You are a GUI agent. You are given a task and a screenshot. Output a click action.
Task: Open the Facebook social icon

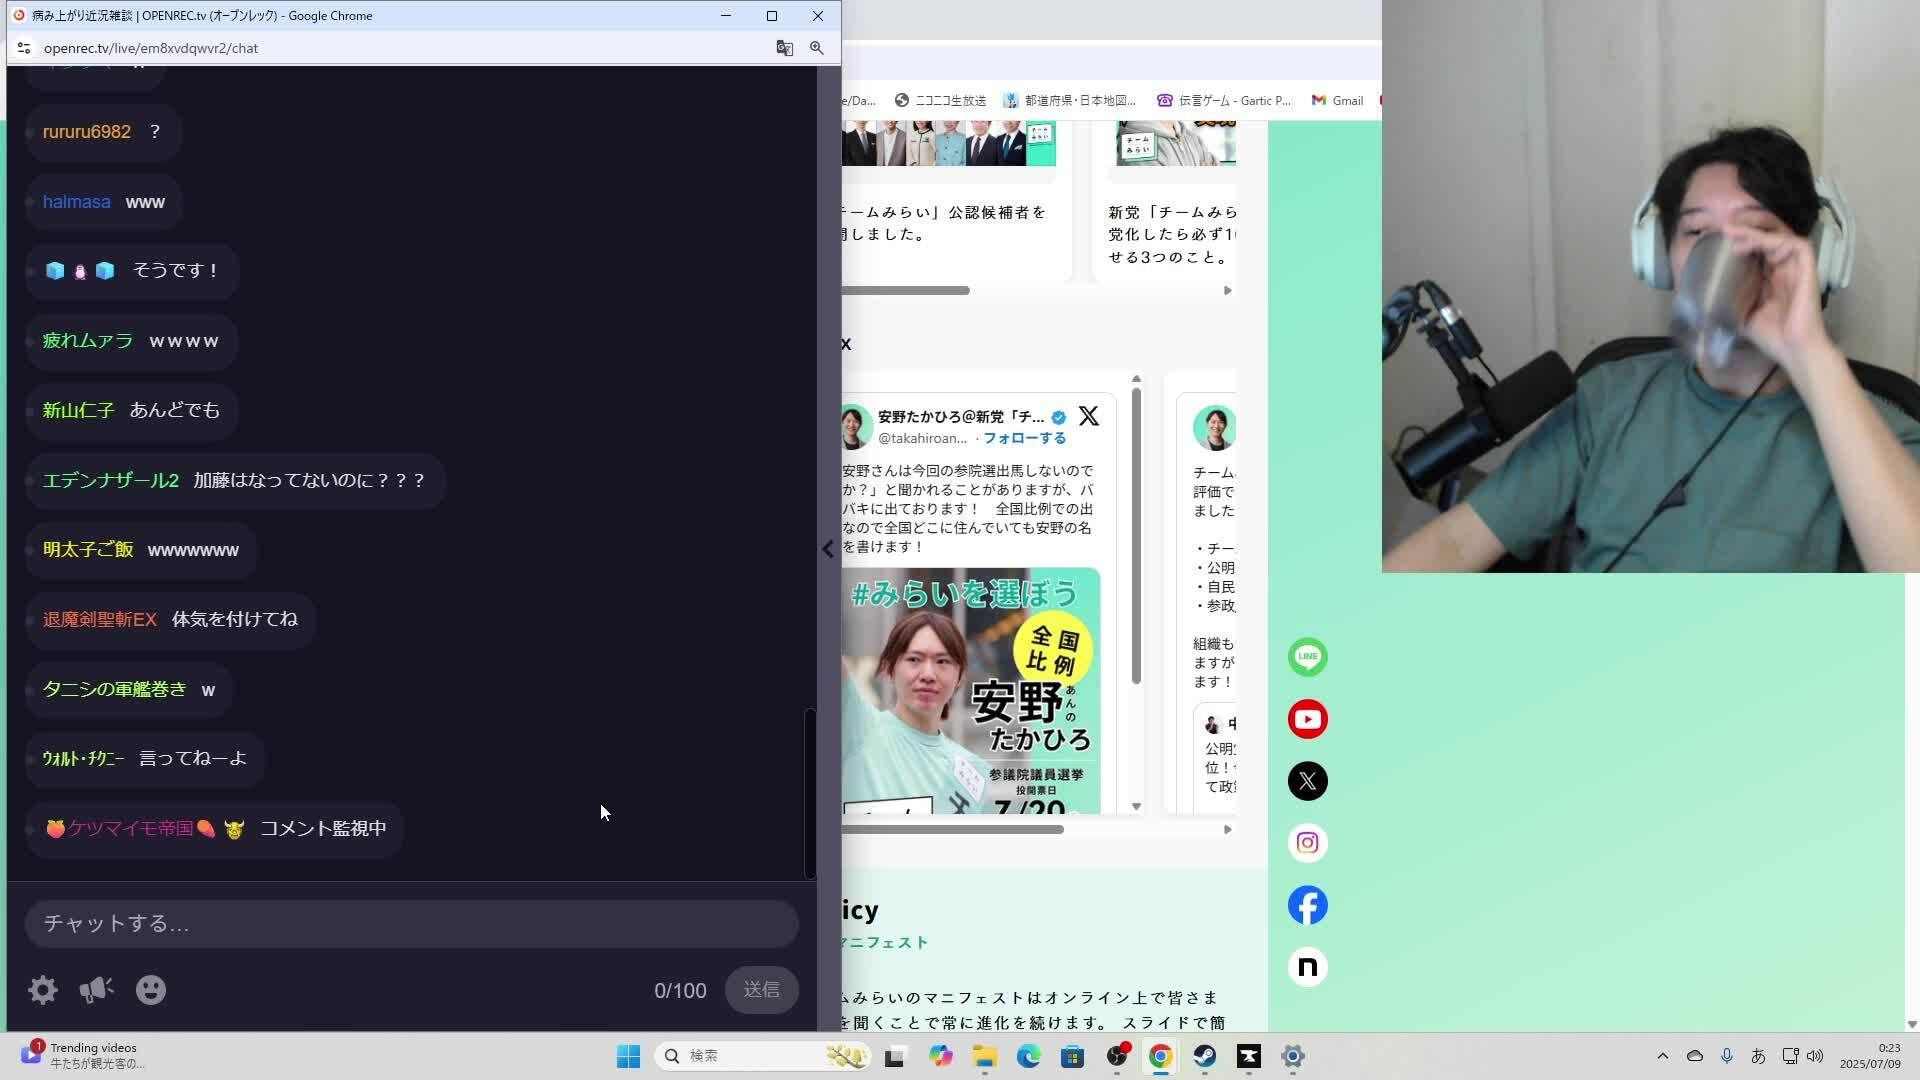1308,905
